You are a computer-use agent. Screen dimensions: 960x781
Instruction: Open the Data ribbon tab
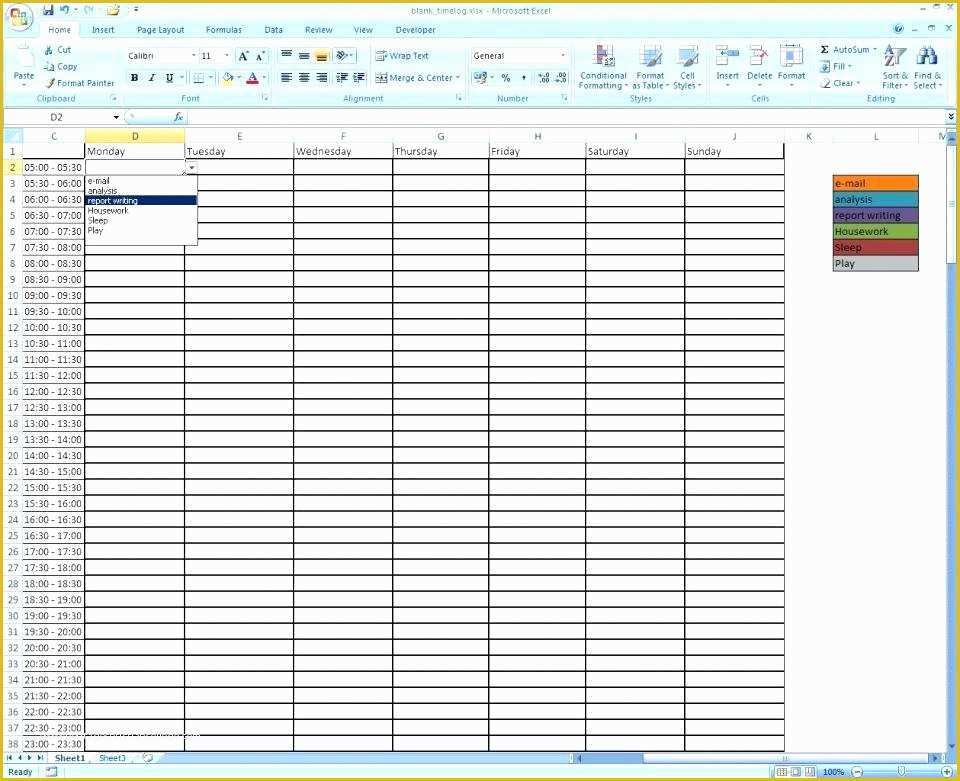click(273, 29)
